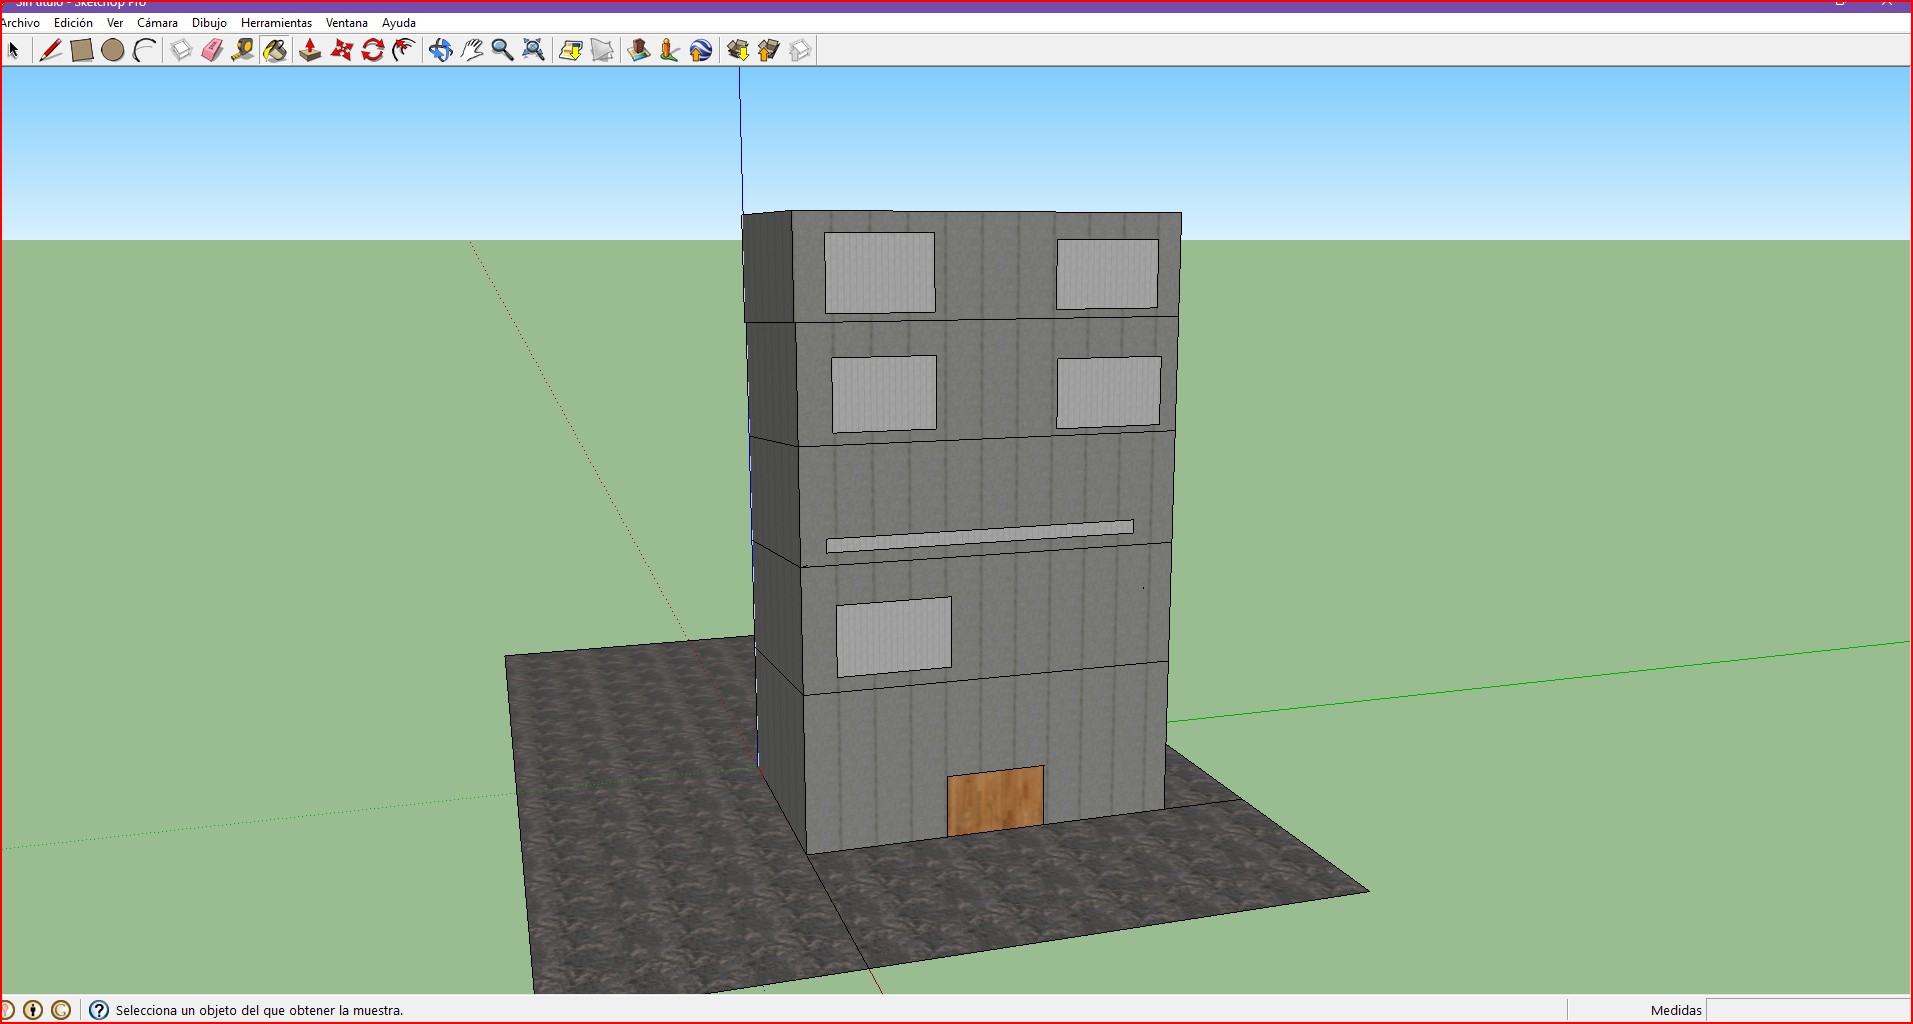Open the Archivo menu
This screenshot has width=1913, height=1024.
(x=20, y=22)
